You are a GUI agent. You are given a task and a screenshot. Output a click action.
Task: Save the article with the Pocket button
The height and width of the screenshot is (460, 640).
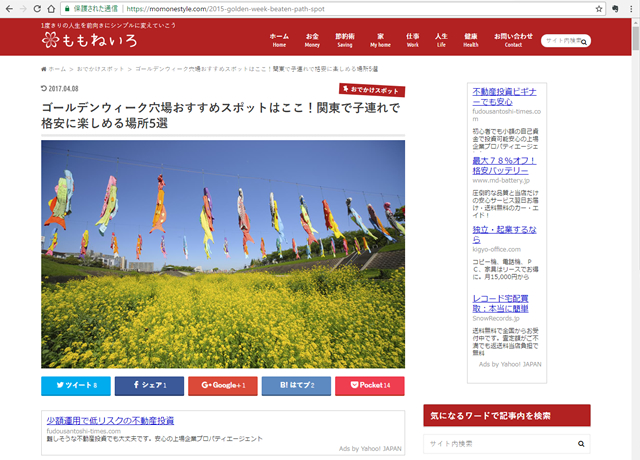(369, 385)
